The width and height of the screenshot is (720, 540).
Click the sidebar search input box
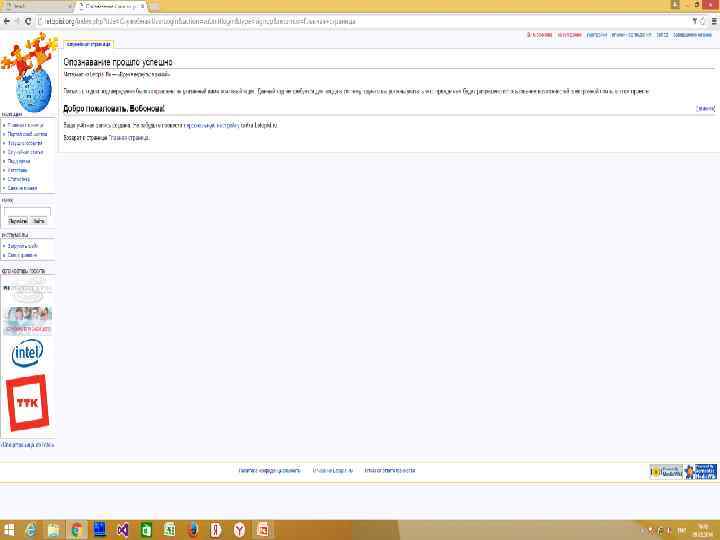pyautogui.click(x=27, y=211)
